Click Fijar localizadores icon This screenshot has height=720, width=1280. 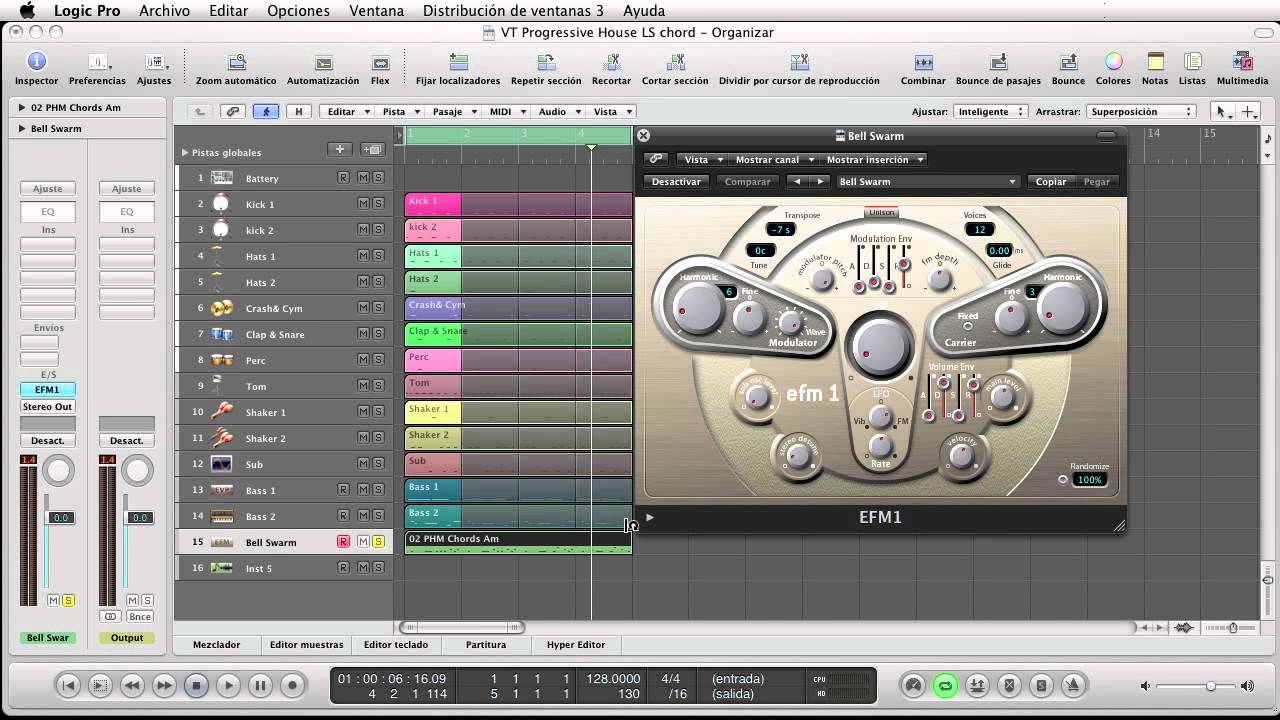[x=458, y=62]
